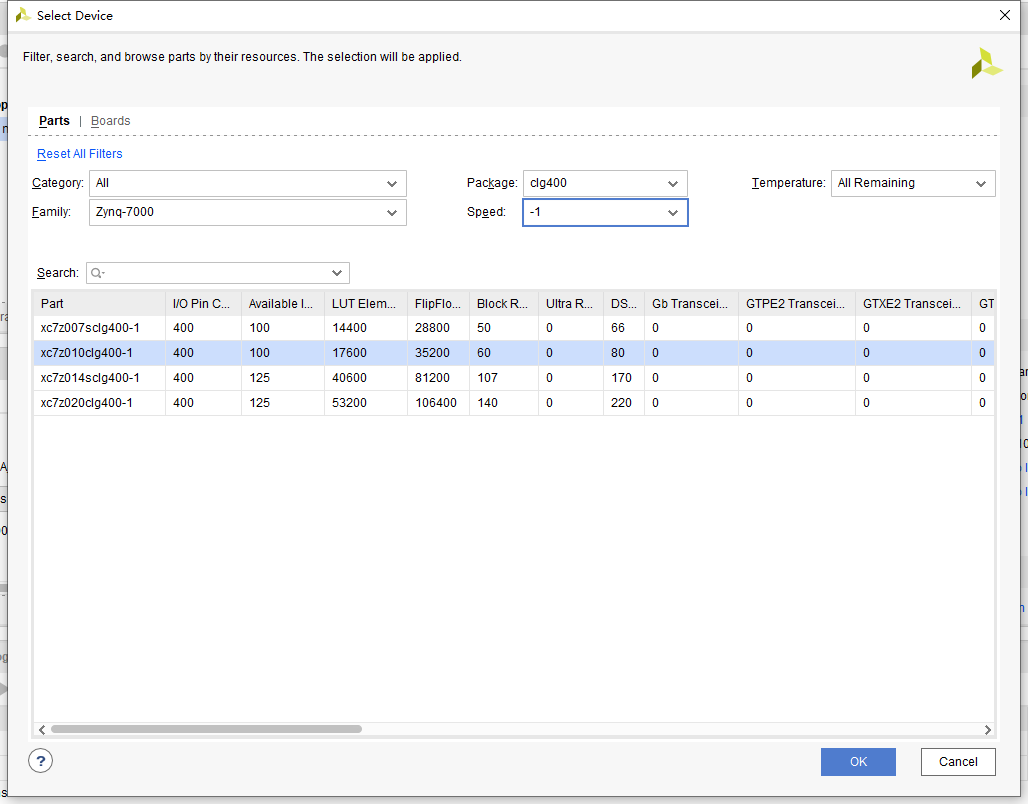
Task: Click inside the Search input field
Action: point(216,273)
